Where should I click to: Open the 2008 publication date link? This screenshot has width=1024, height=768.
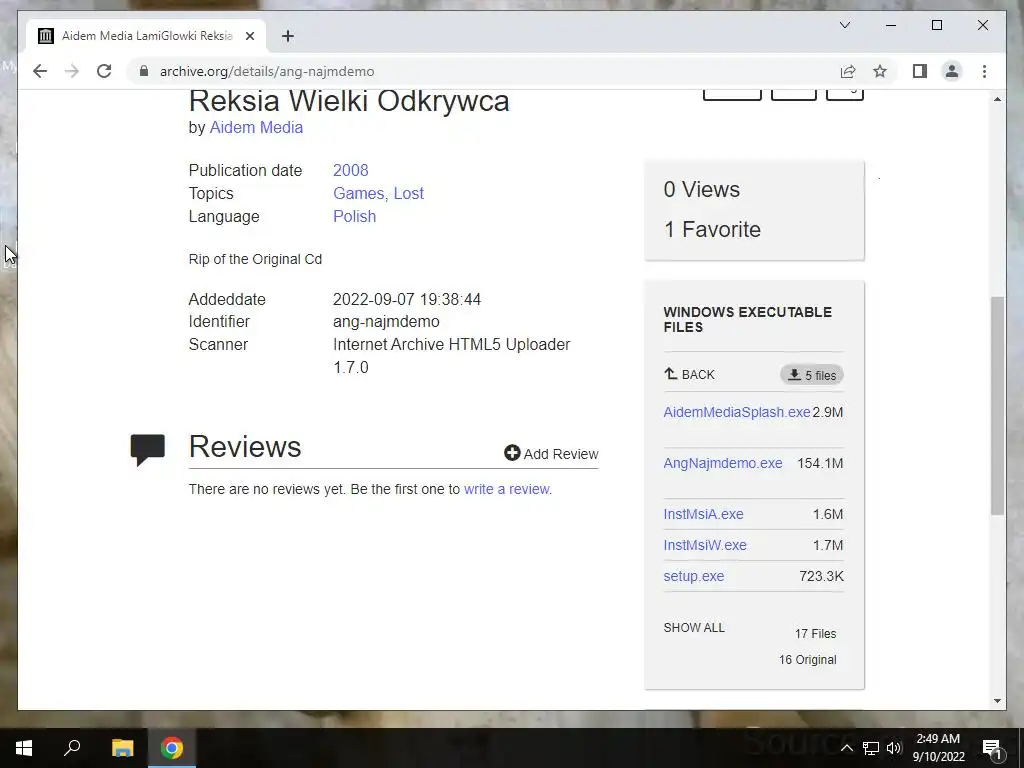351,170
